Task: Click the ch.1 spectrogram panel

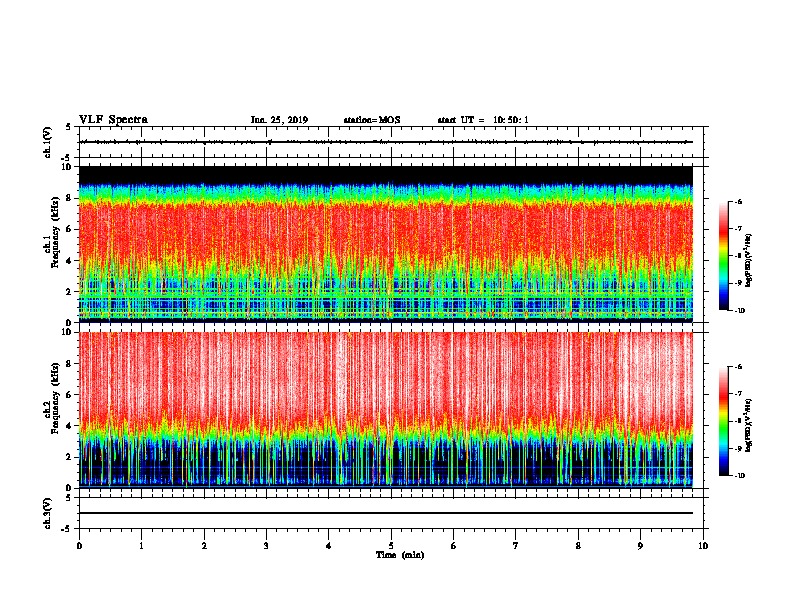Action: (x=386, y=244)
